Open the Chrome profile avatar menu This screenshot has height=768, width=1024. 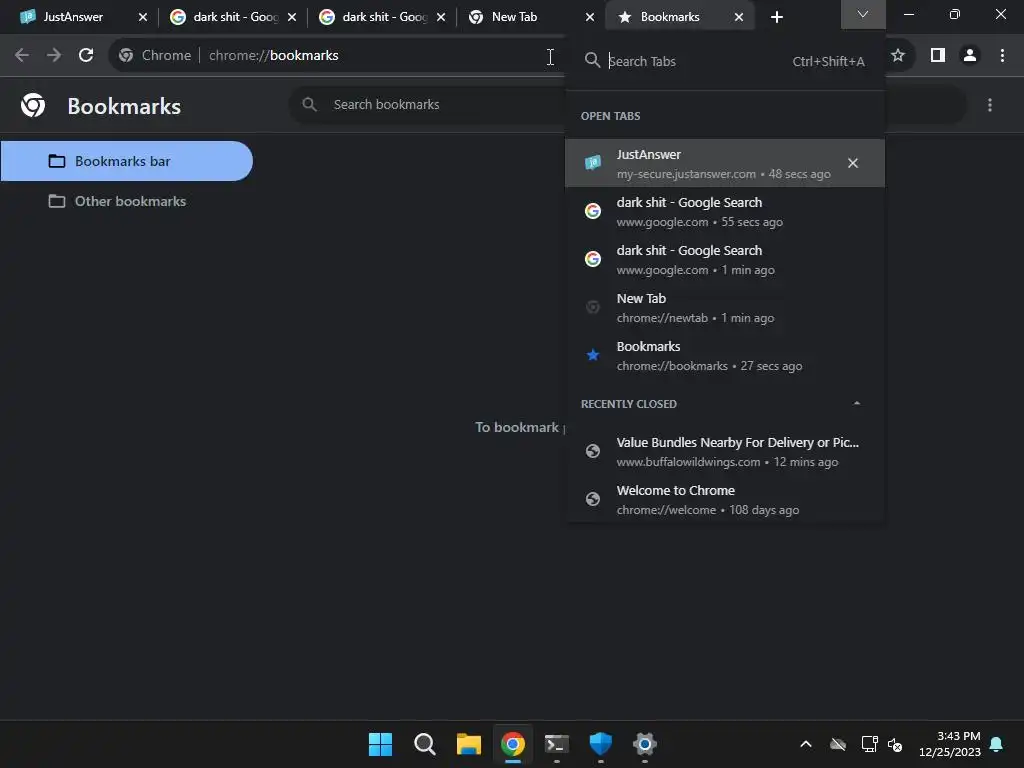(970, 56)
